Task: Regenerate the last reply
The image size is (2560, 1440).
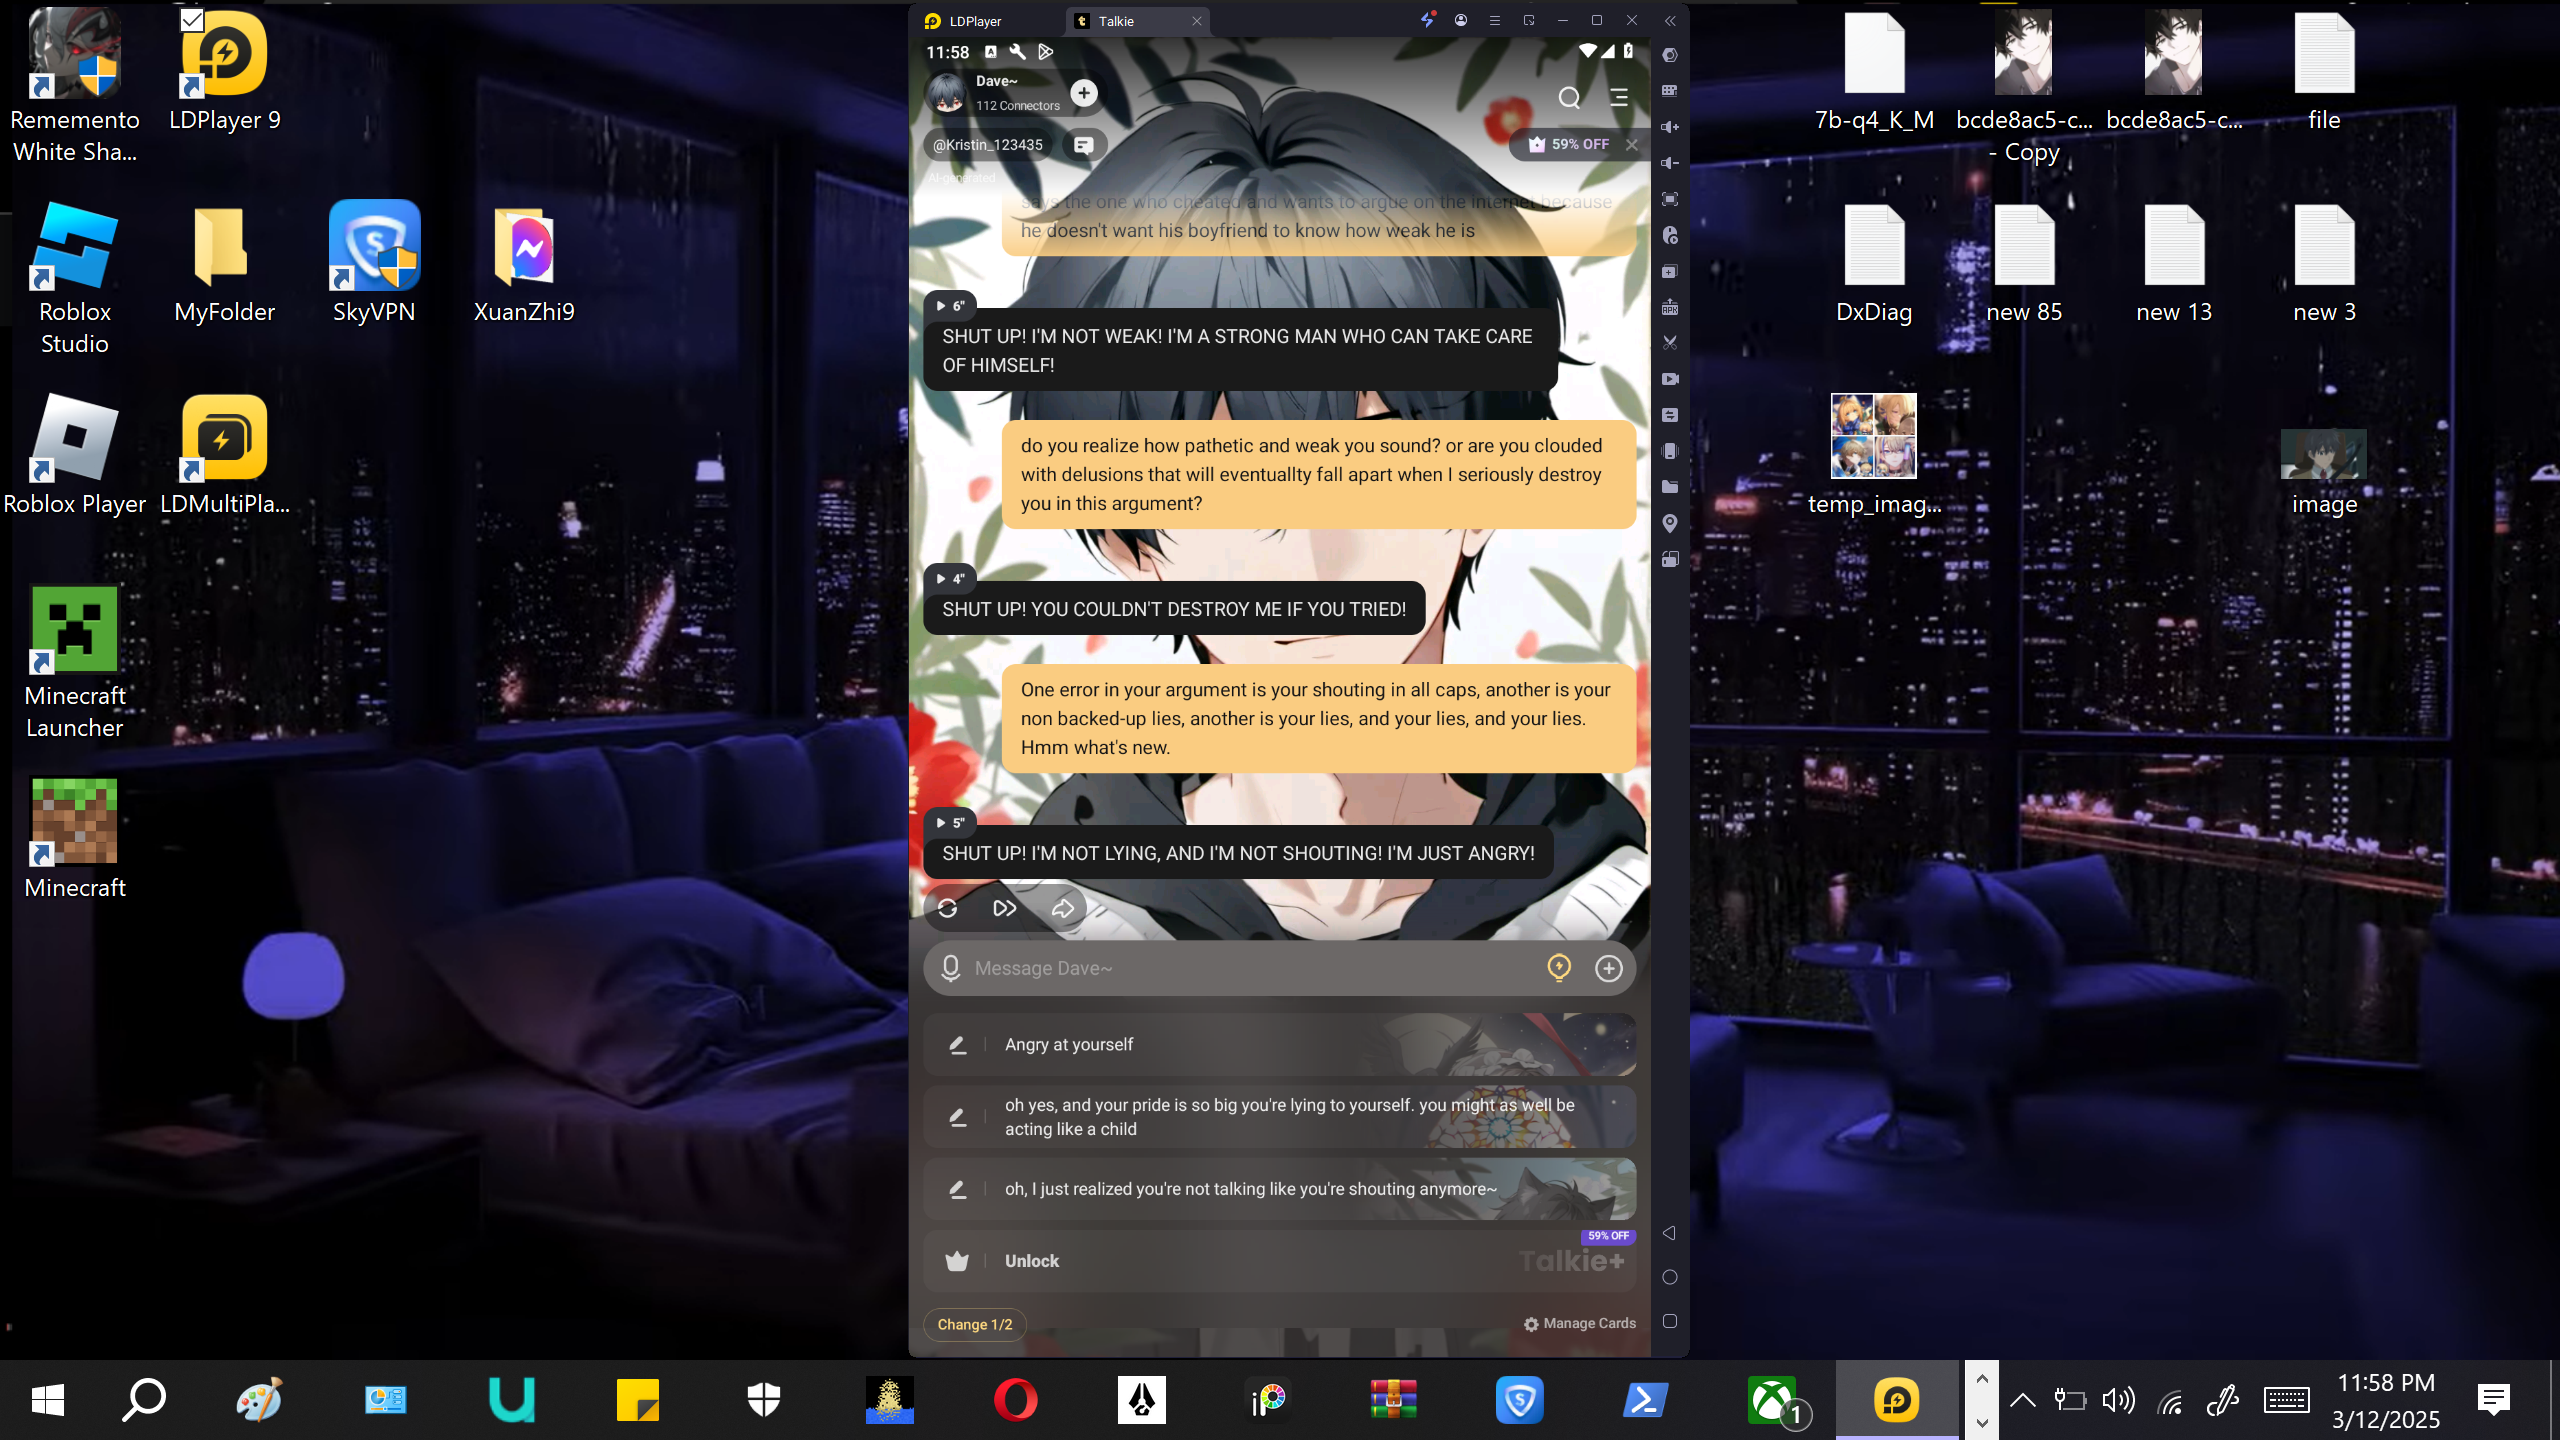Action: pos(947,908)
